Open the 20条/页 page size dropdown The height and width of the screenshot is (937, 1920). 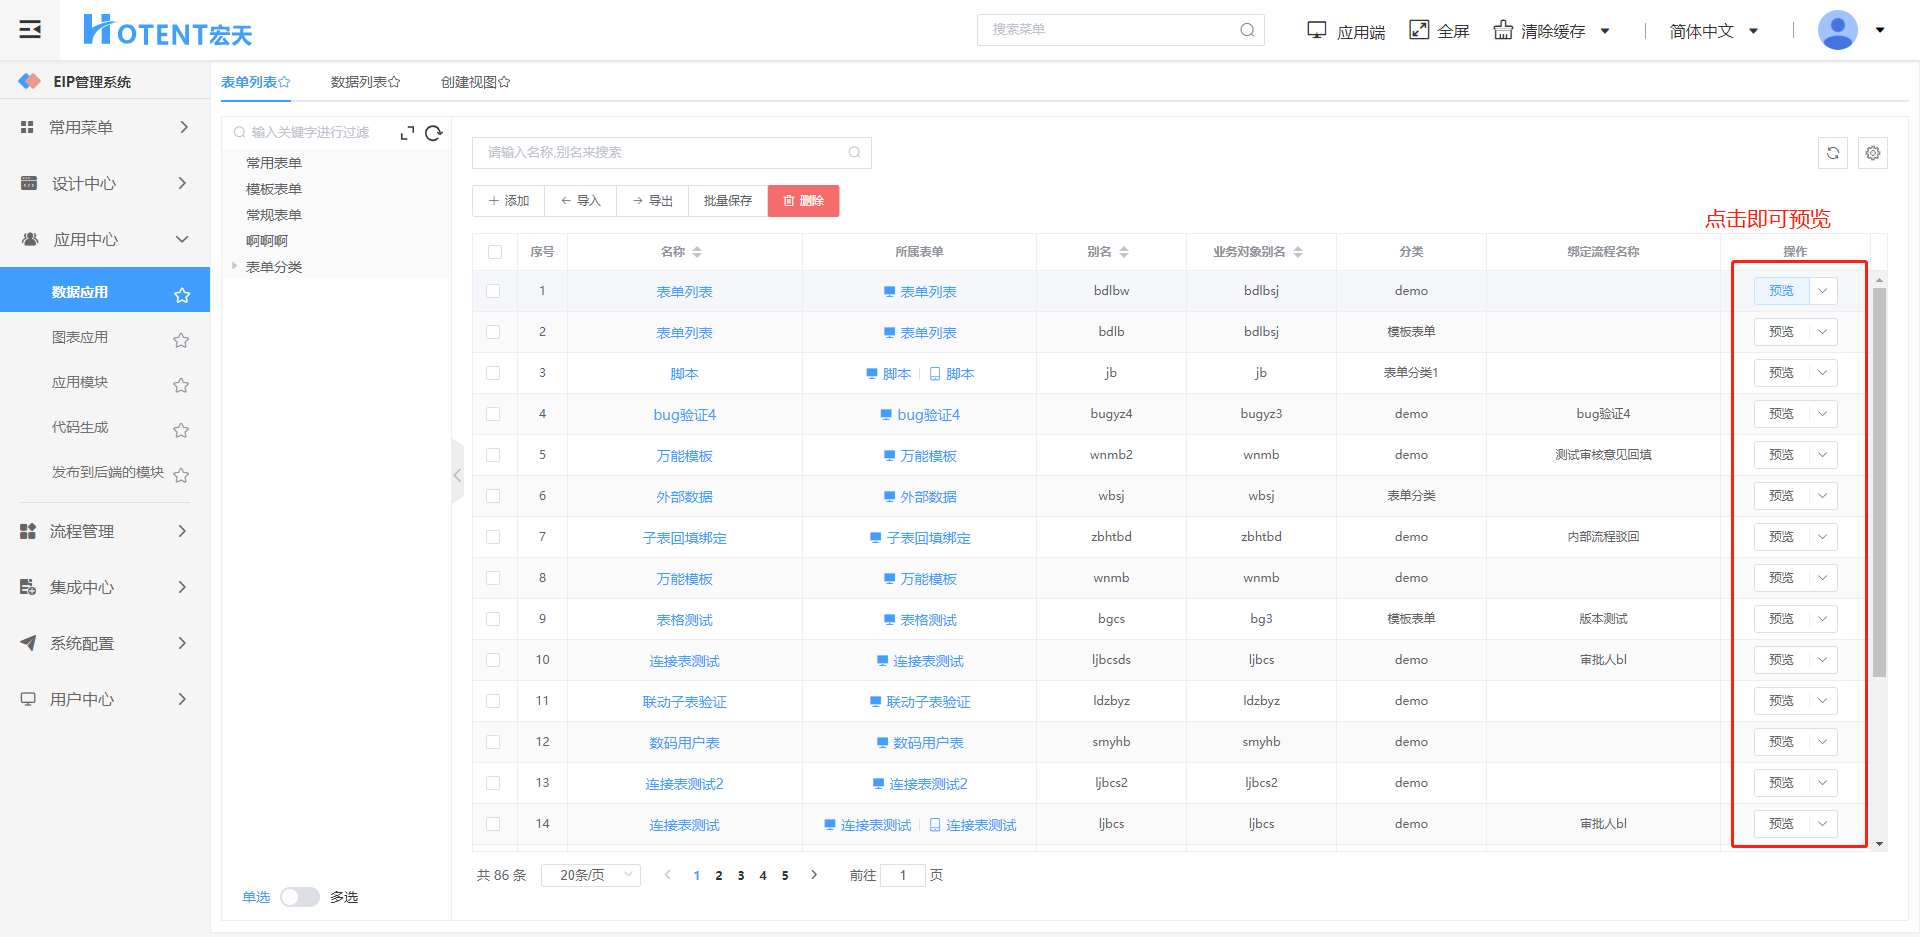click(591, 875)
